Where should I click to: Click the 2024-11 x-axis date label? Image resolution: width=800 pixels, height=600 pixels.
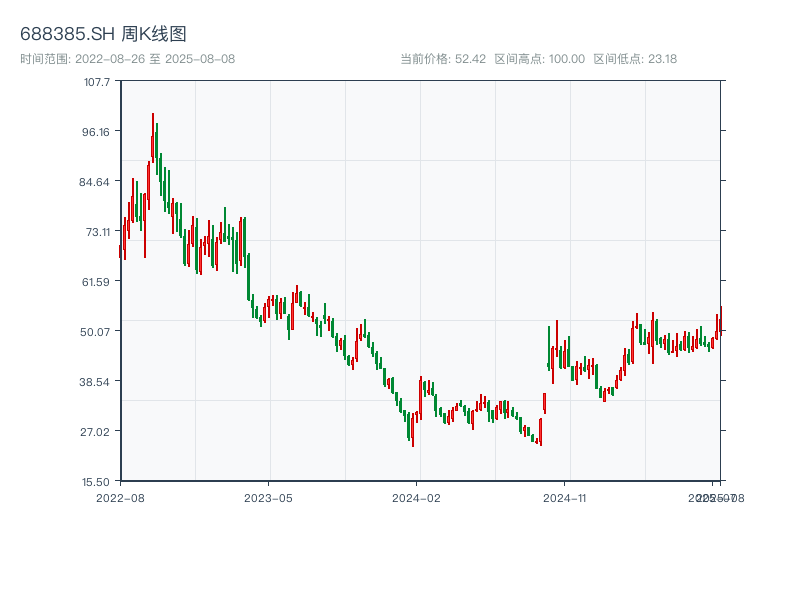pyautogui.click(x=566, y=497)
